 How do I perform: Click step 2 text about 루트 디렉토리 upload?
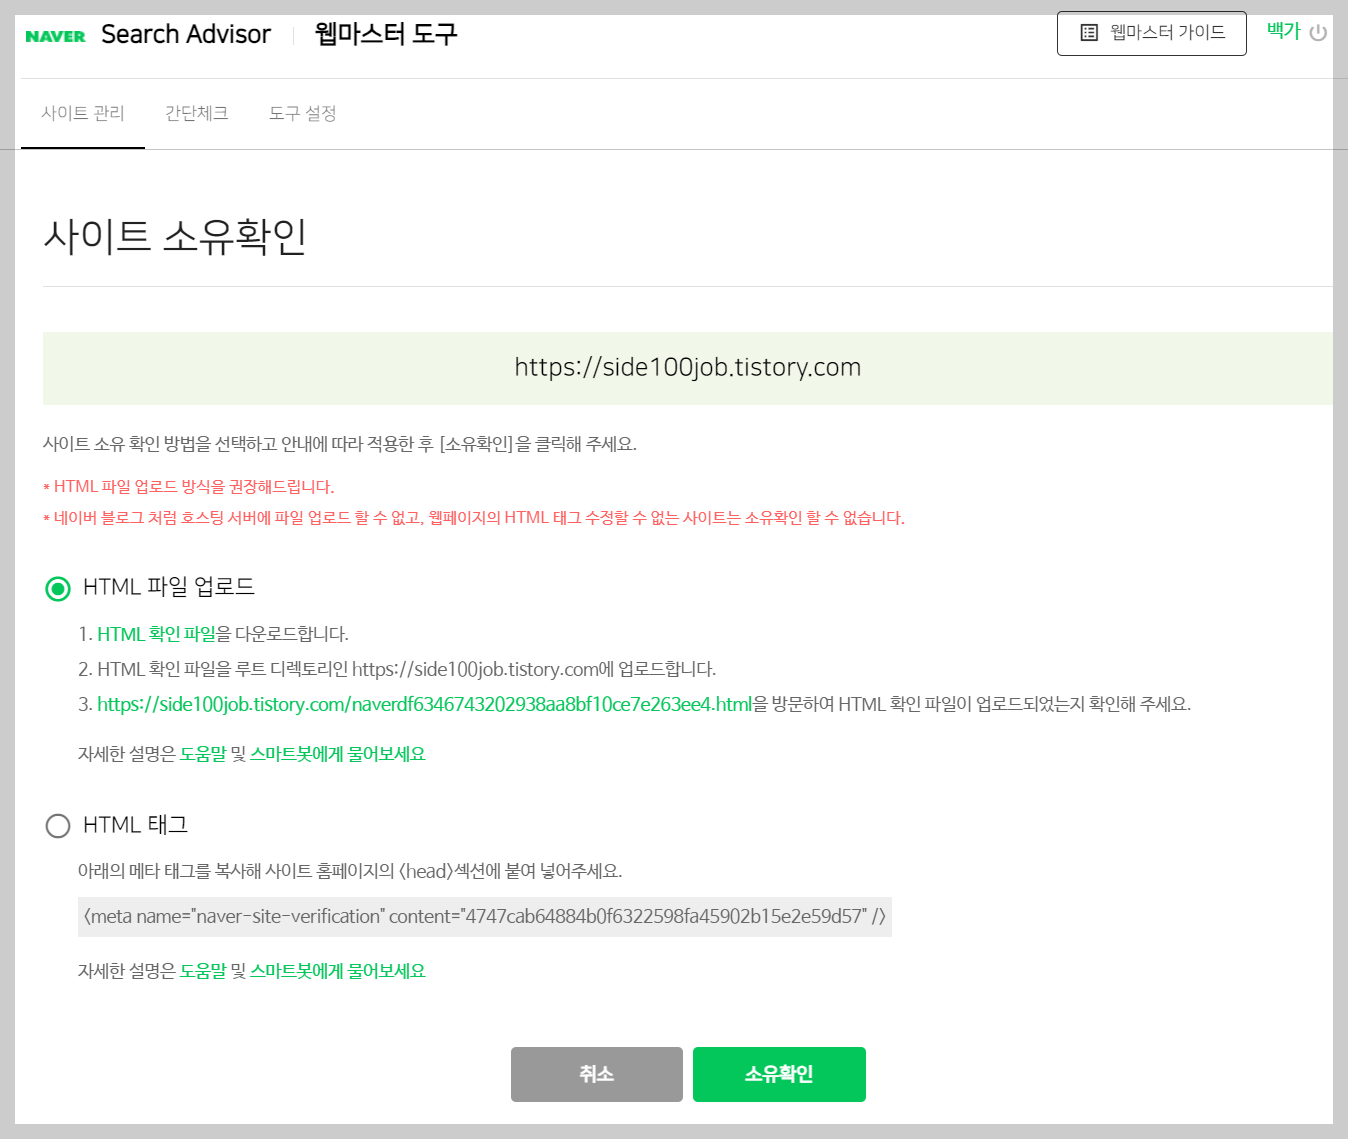[x=397, y=669]
